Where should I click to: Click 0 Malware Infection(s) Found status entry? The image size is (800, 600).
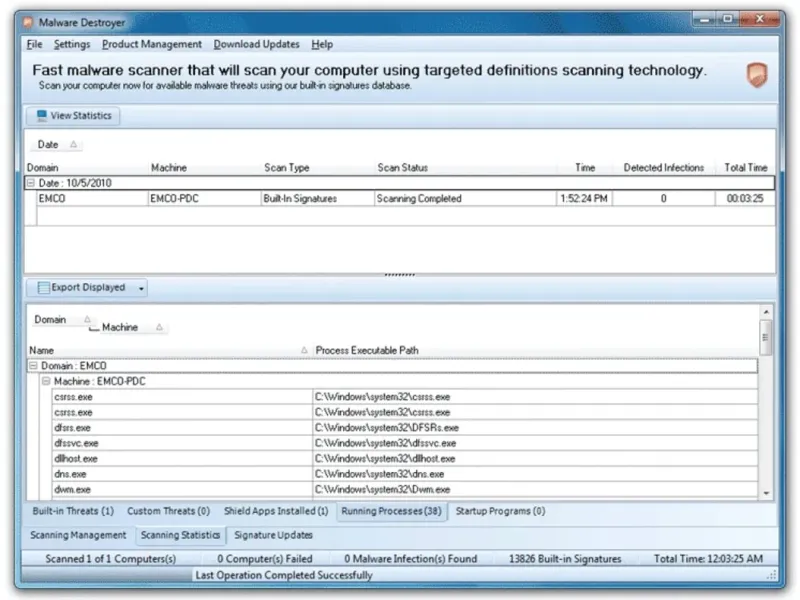click(411, 559)
